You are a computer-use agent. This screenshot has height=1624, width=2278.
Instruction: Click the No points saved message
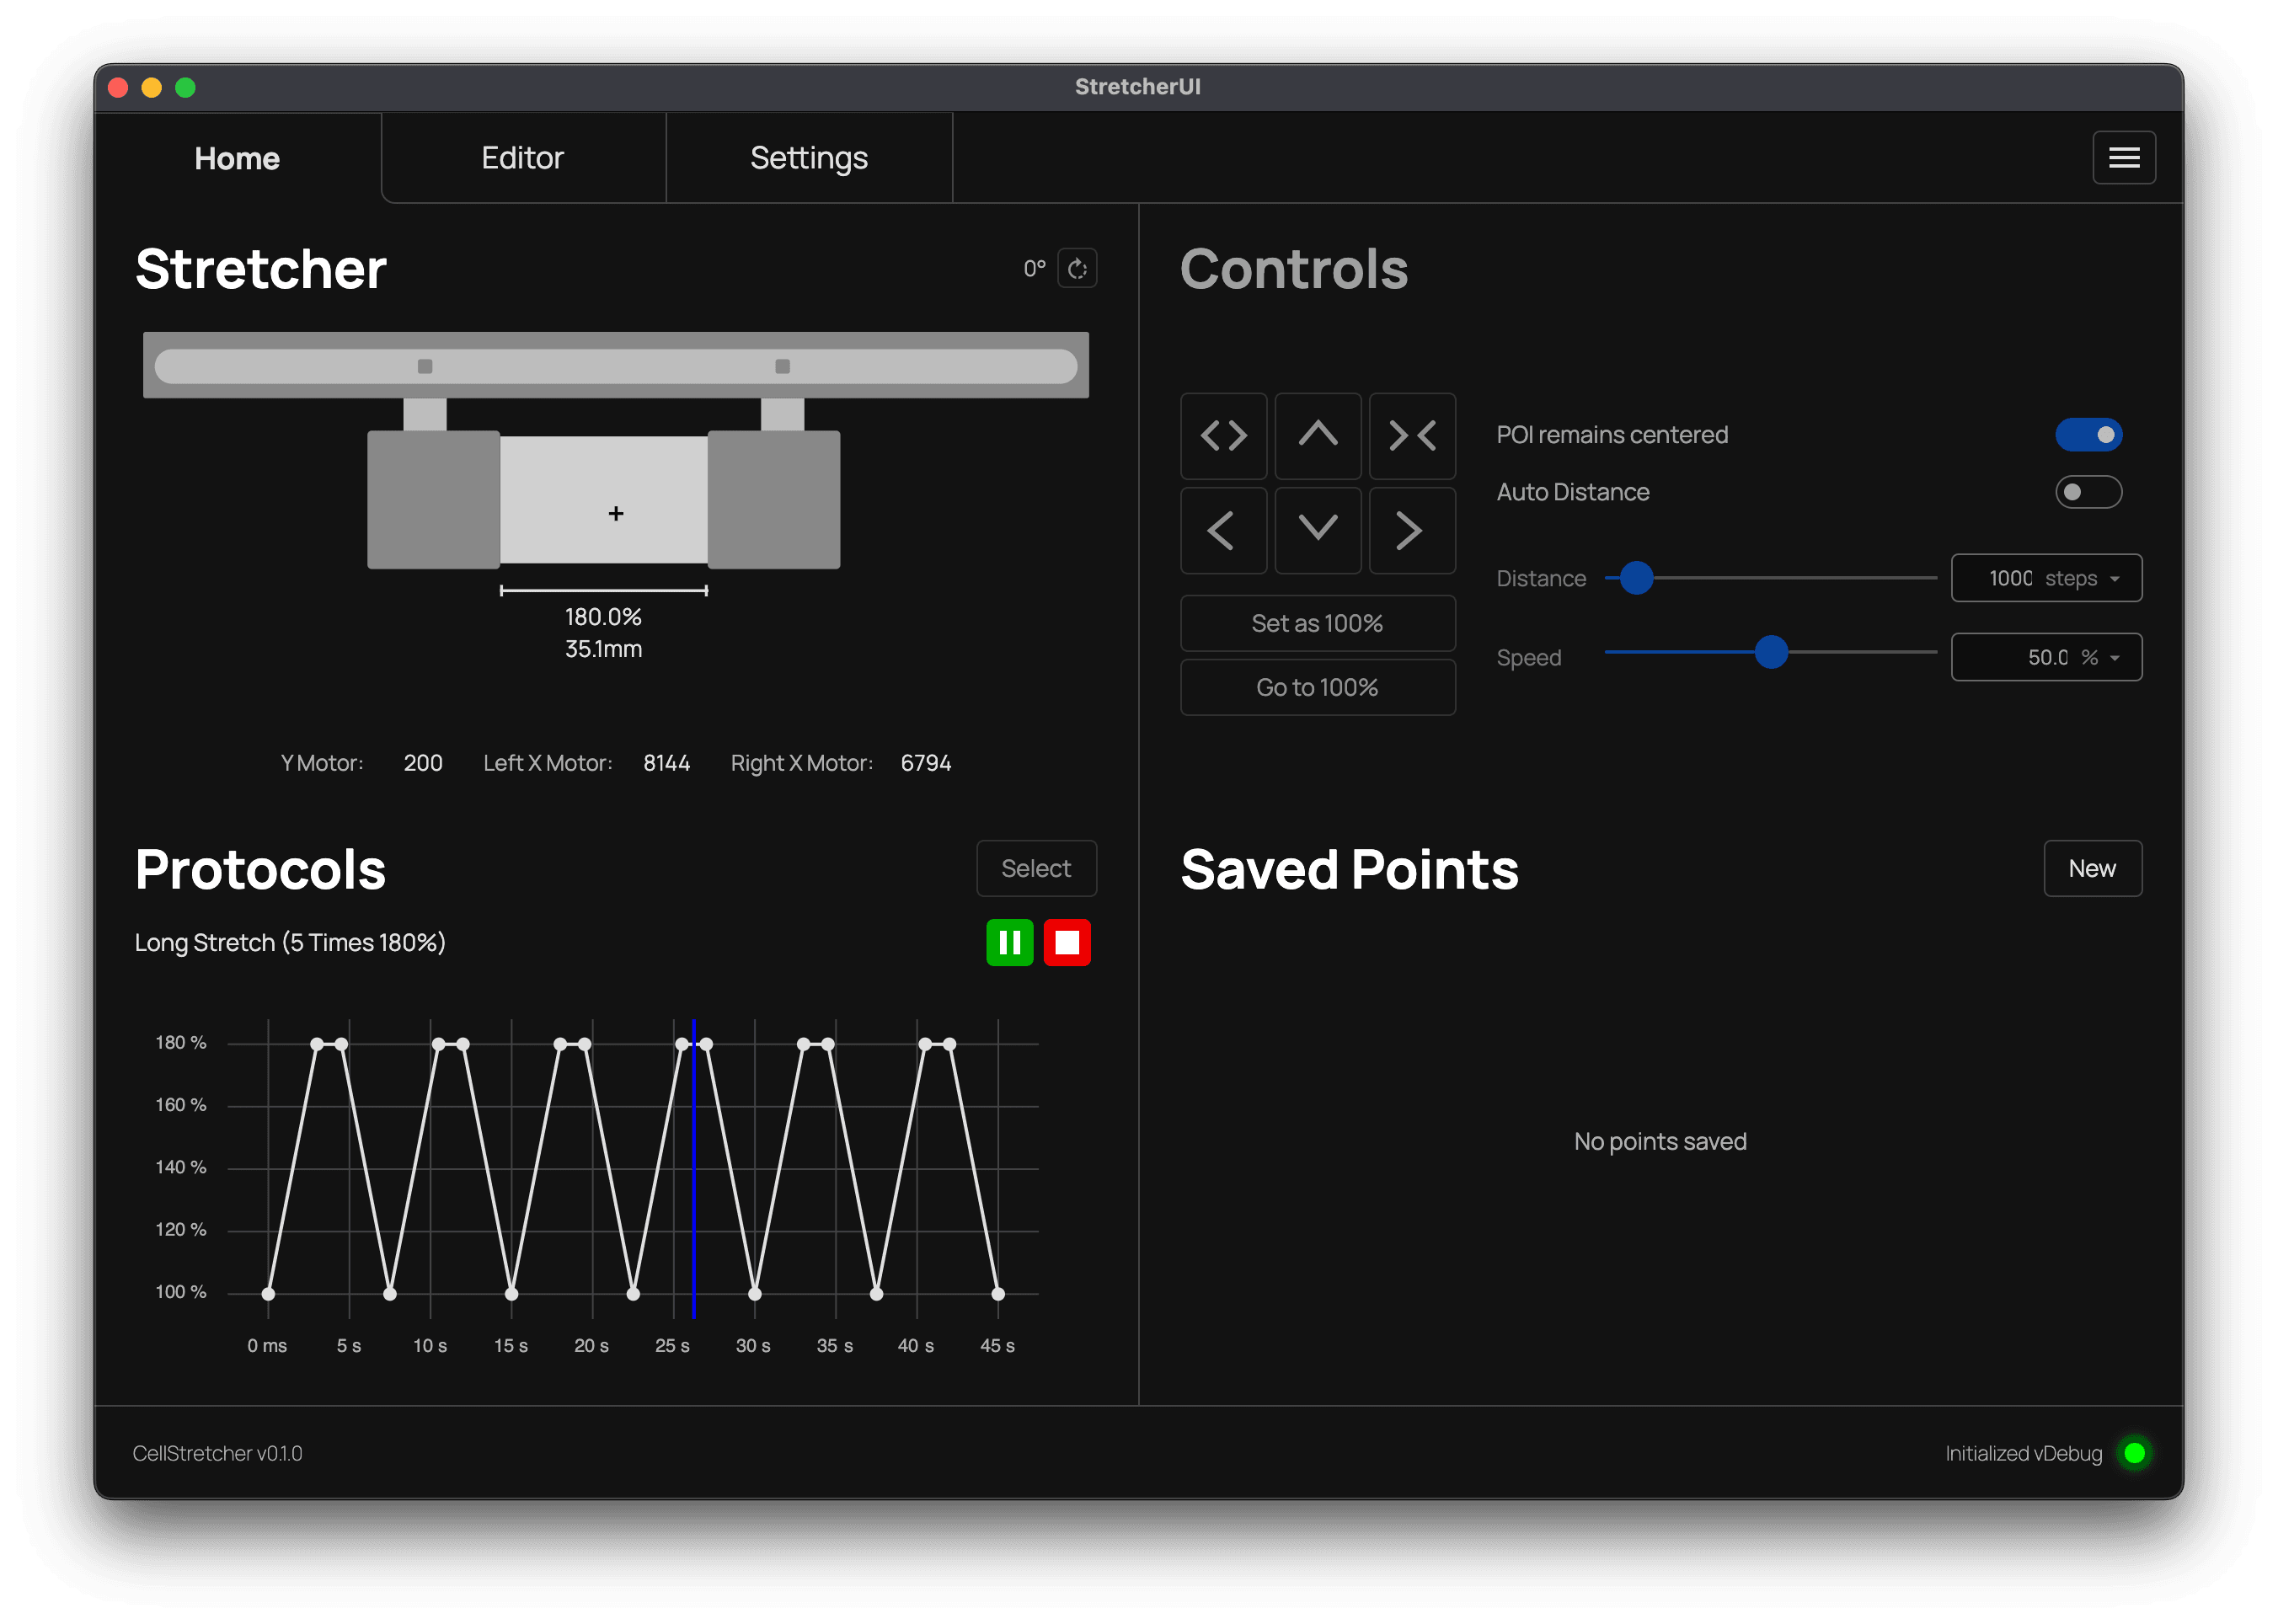click(1660, 1141)
